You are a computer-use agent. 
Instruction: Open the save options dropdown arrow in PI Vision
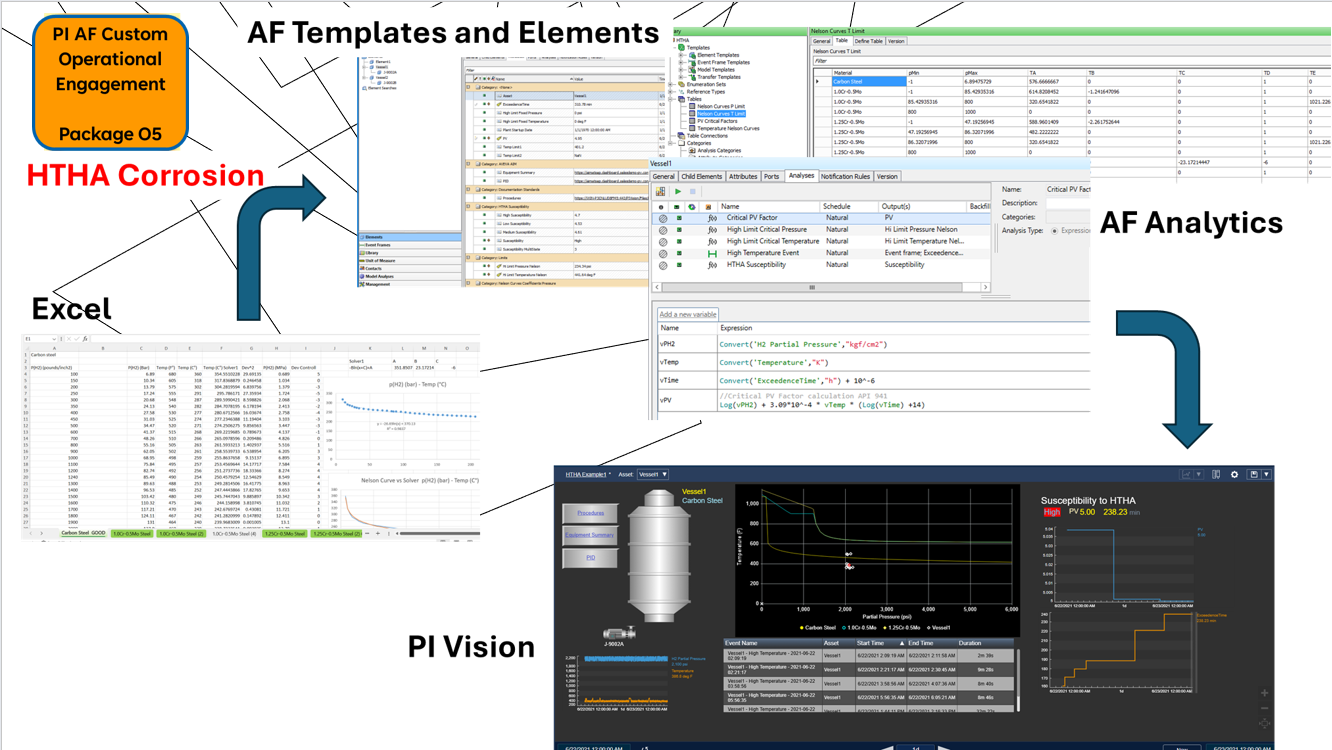coord(1266,475)
